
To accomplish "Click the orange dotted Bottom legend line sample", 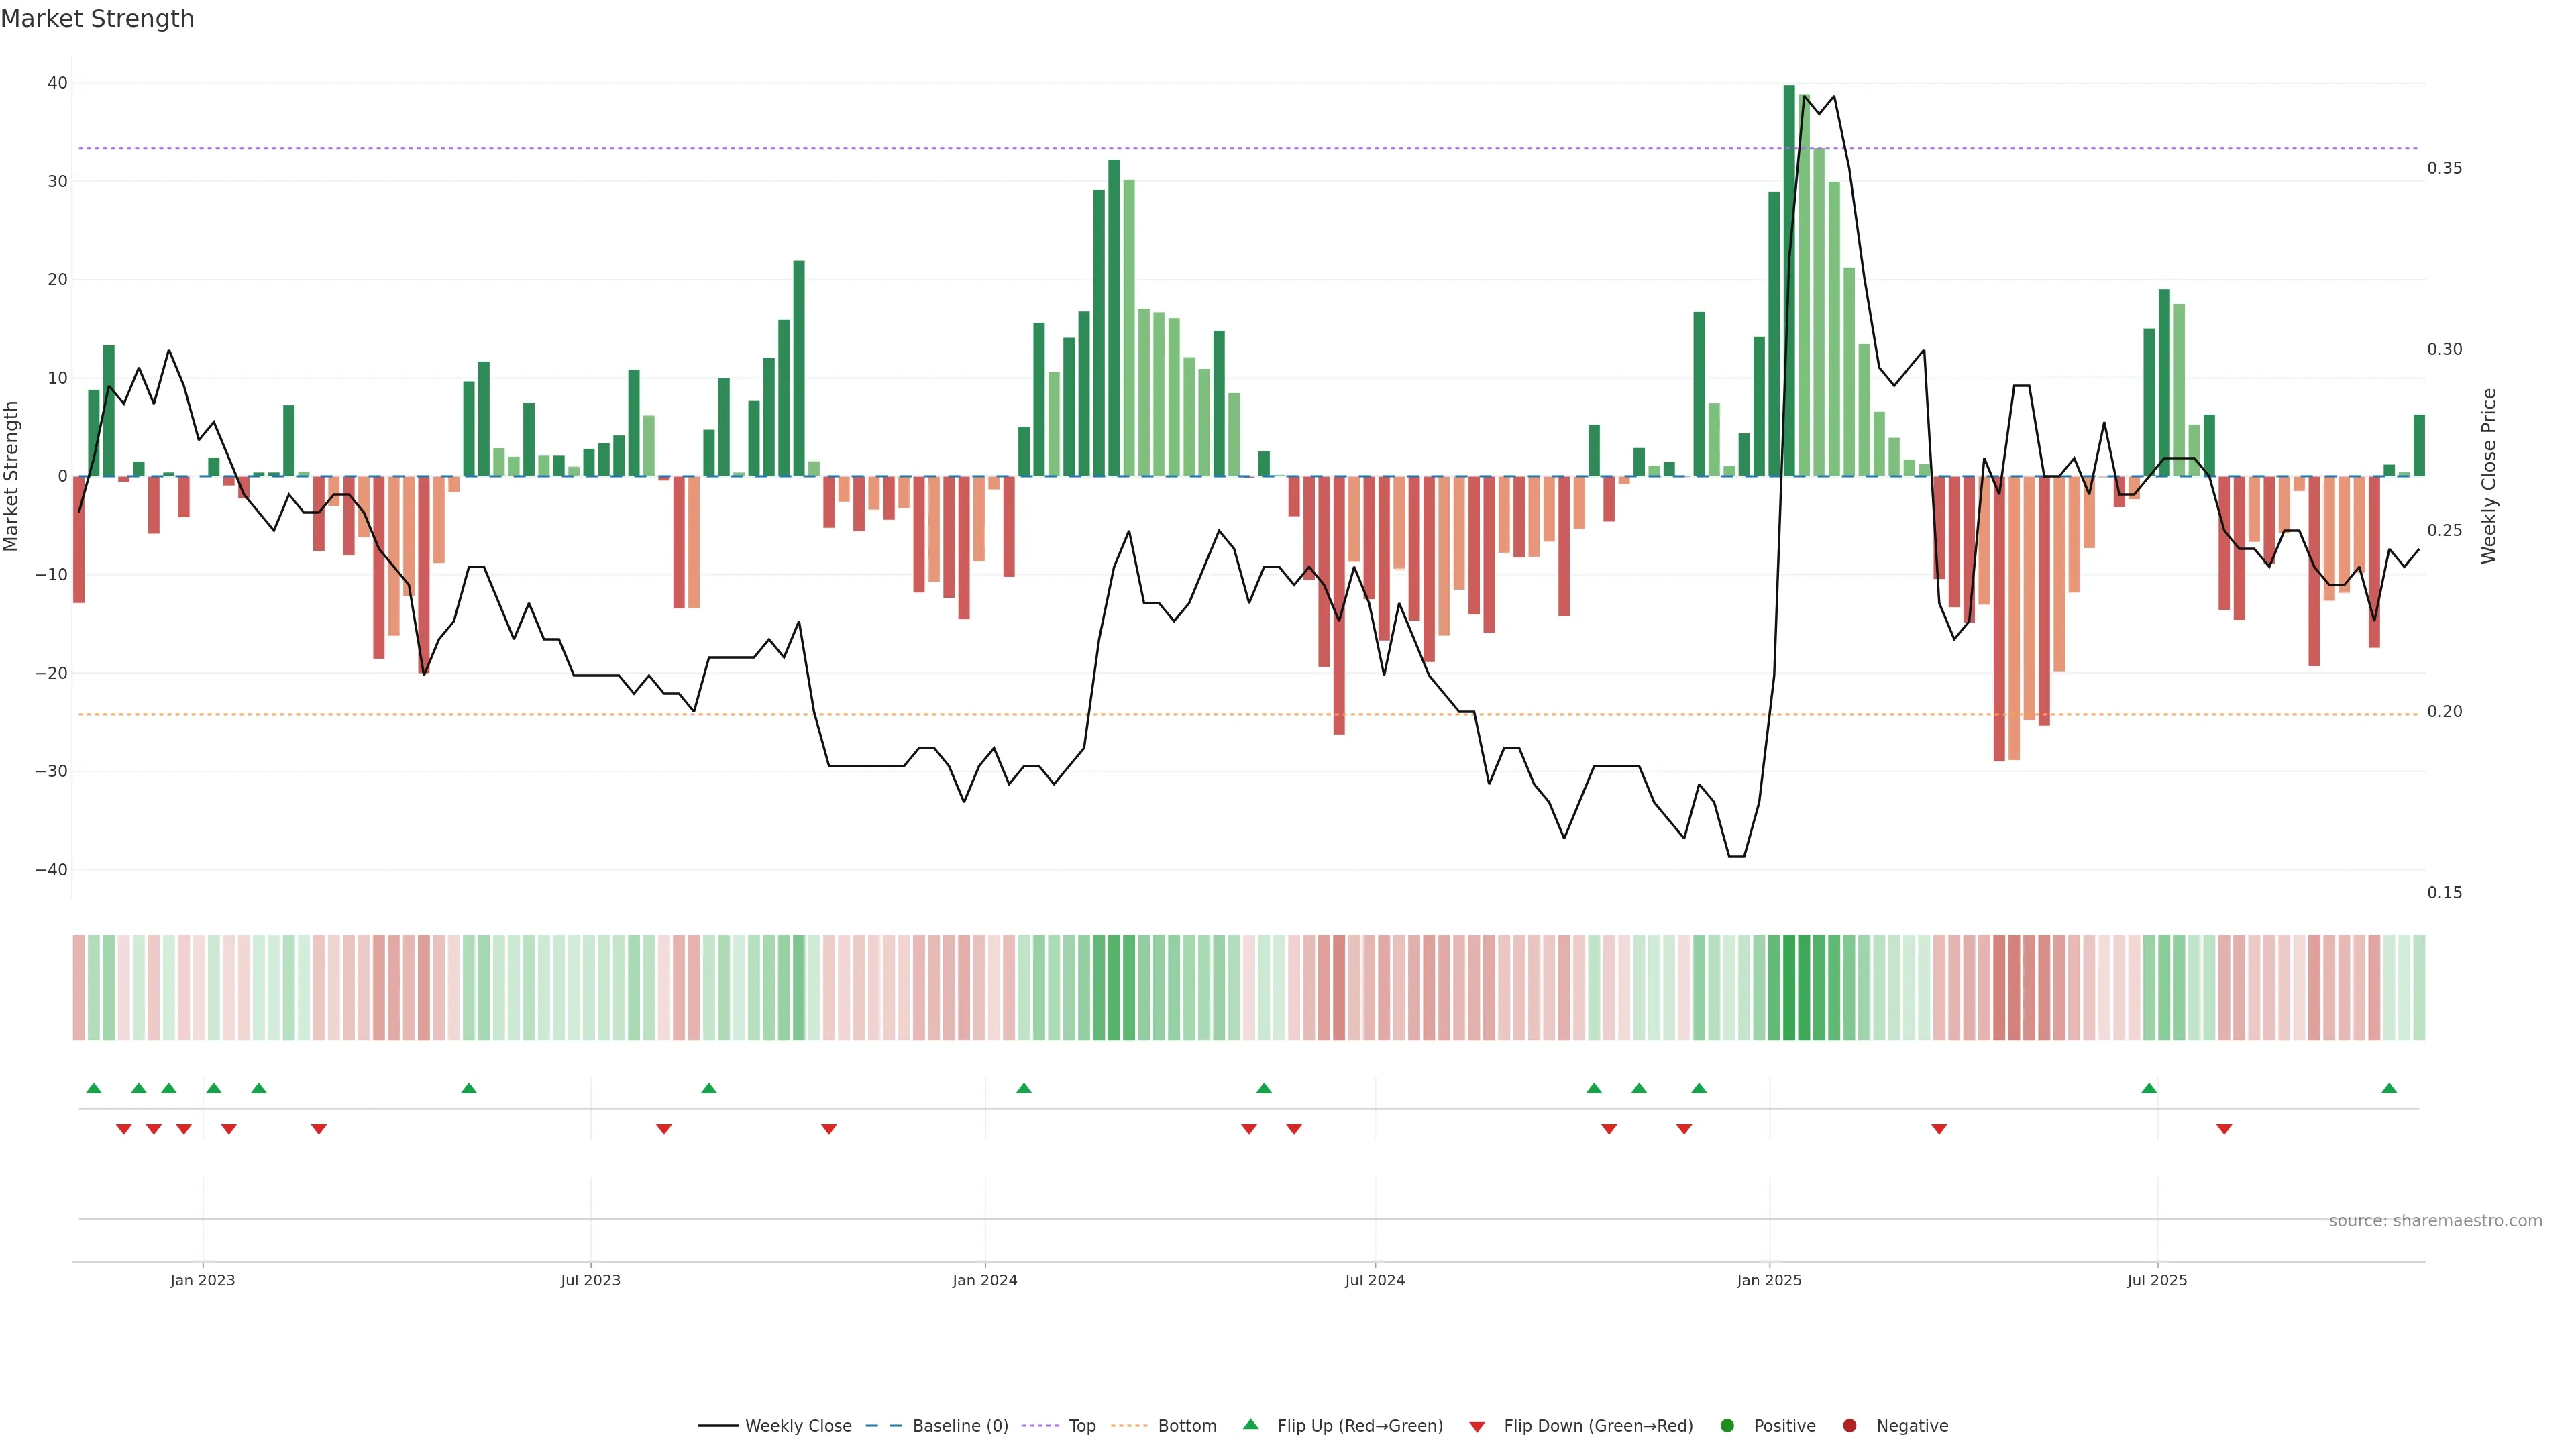I will click(x=1129, y=1425).
